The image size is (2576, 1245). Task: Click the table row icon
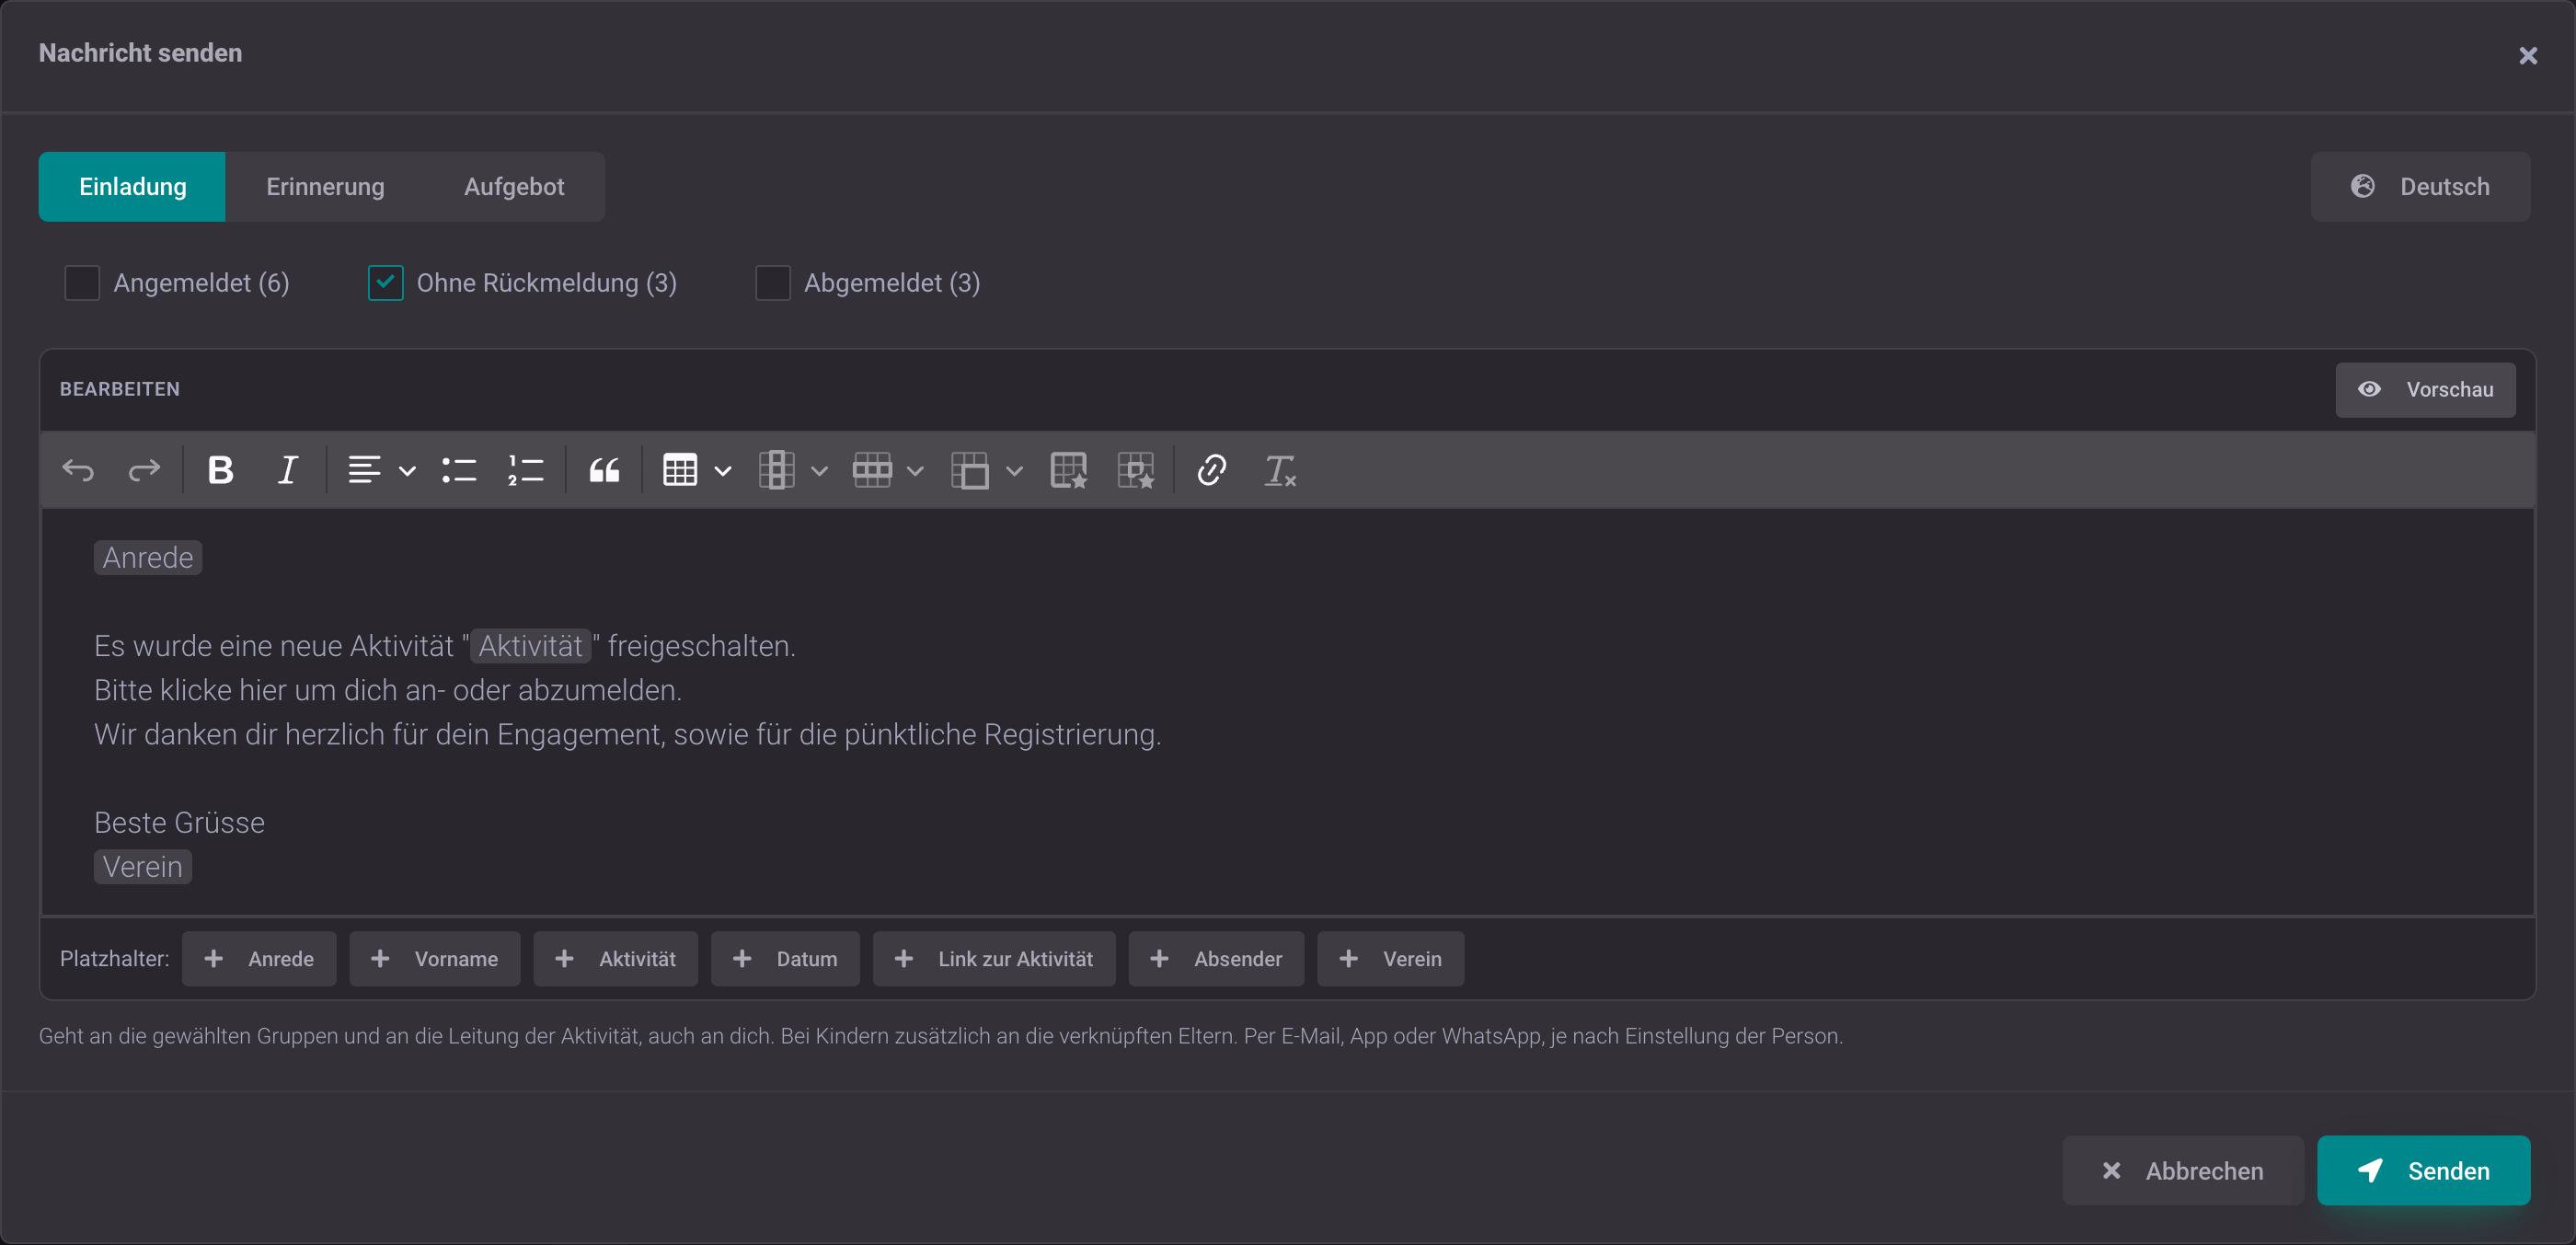(872, 470)
